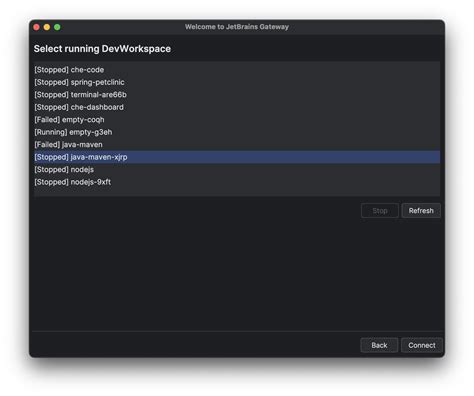Go Back to the previous step
The height and width of the screenshot is (396, 474).
tap(379, 345)
